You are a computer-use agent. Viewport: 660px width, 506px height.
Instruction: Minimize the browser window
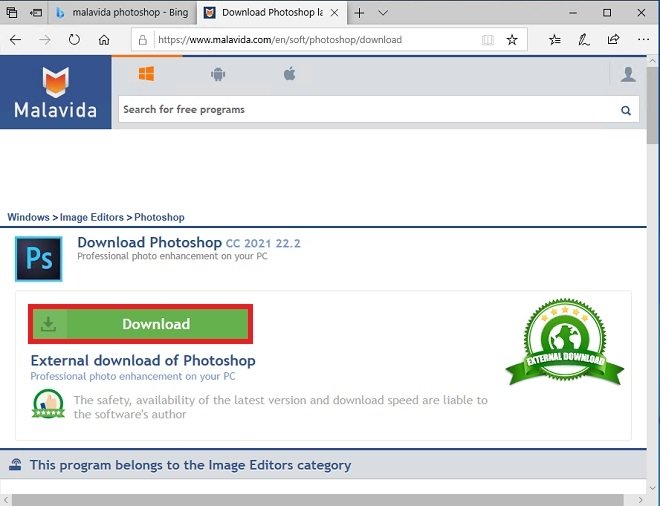tap(573, 13)
